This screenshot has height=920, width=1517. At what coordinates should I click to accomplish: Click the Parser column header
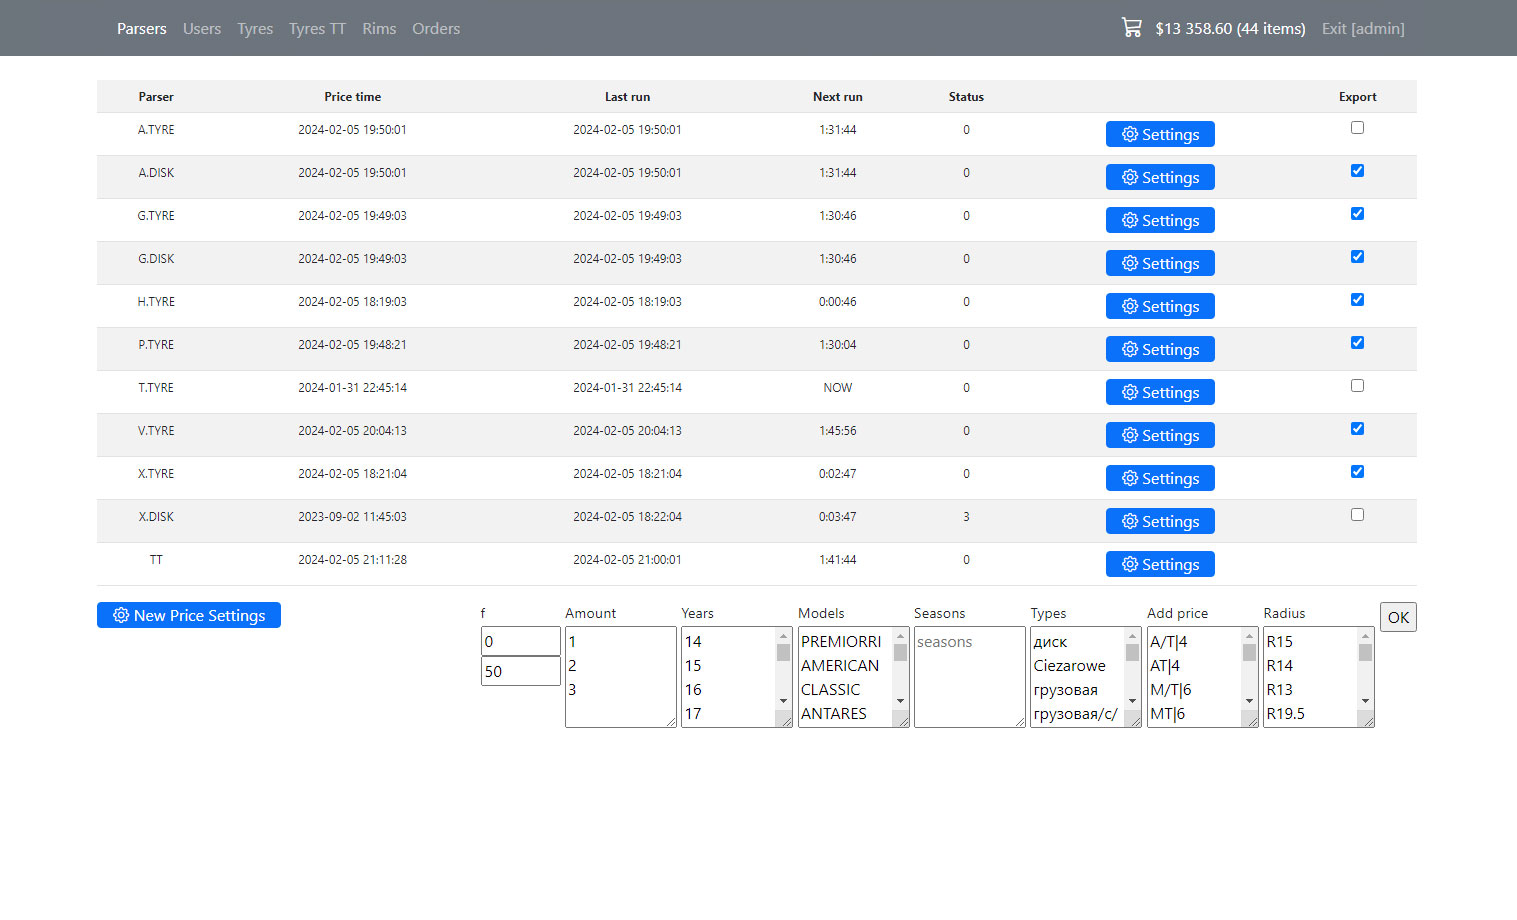[156, 97]
